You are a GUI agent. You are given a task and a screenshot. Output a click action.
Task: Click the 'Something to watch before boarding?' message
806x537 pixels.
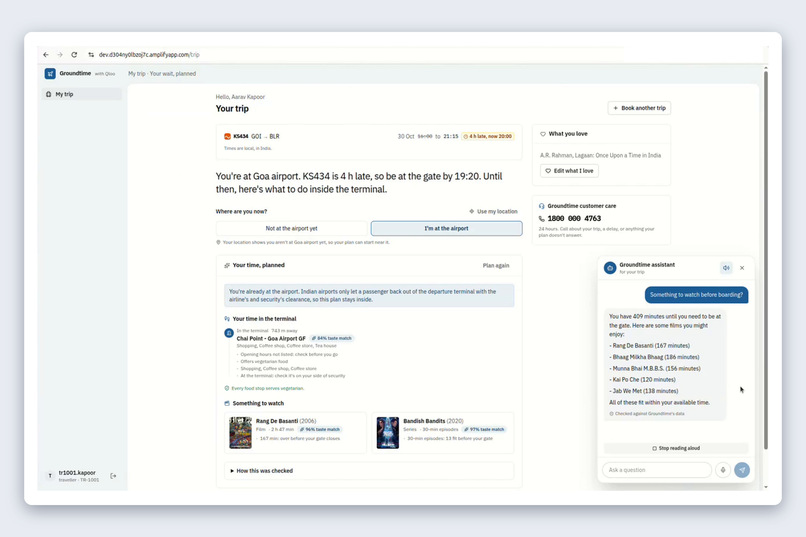[697, 295]
